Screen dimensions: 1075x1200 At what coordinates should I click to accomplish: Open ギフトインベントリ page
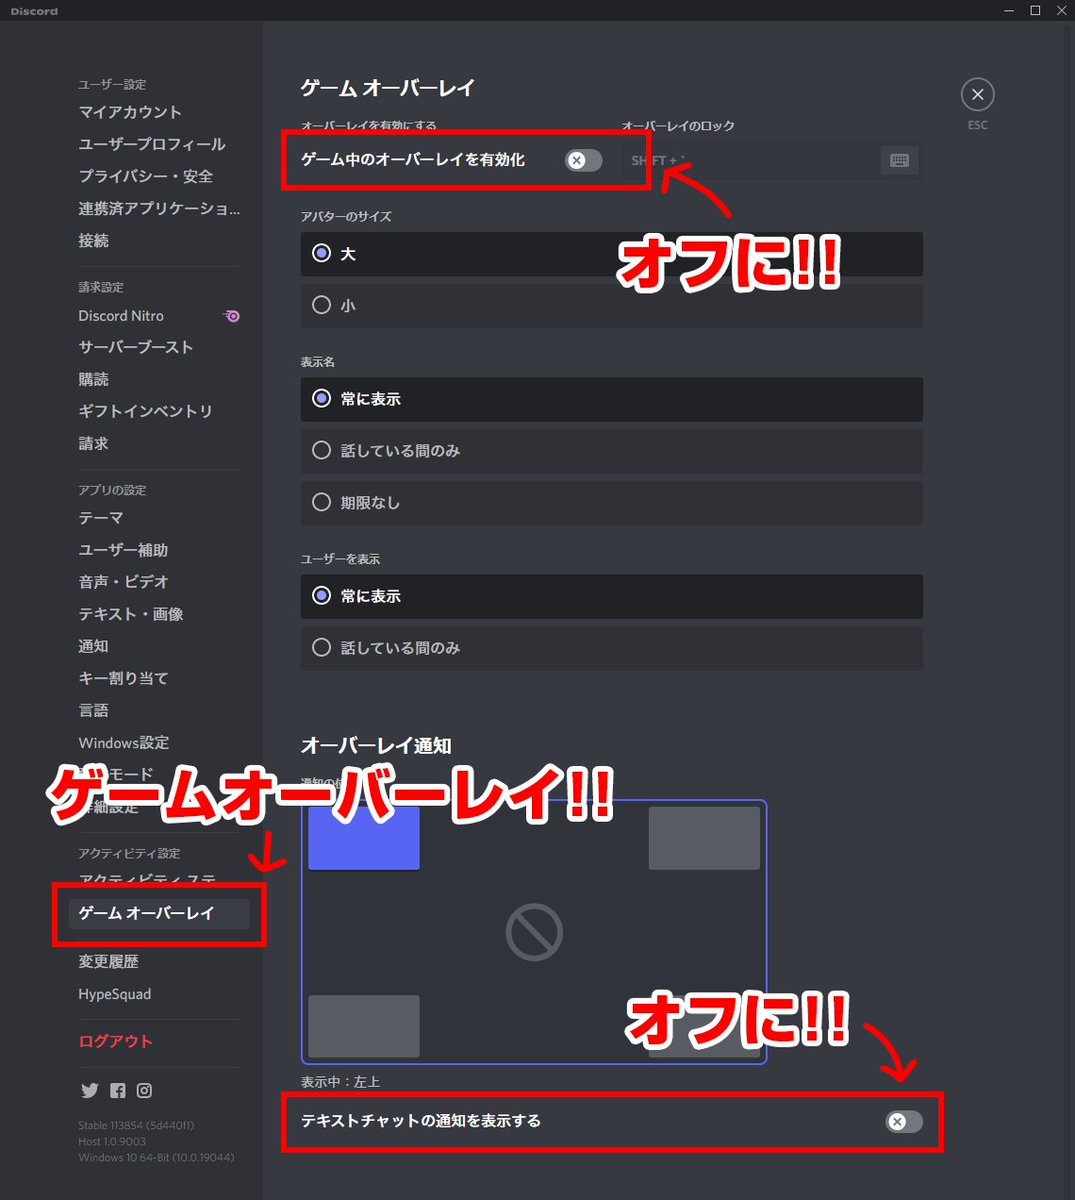145,411
